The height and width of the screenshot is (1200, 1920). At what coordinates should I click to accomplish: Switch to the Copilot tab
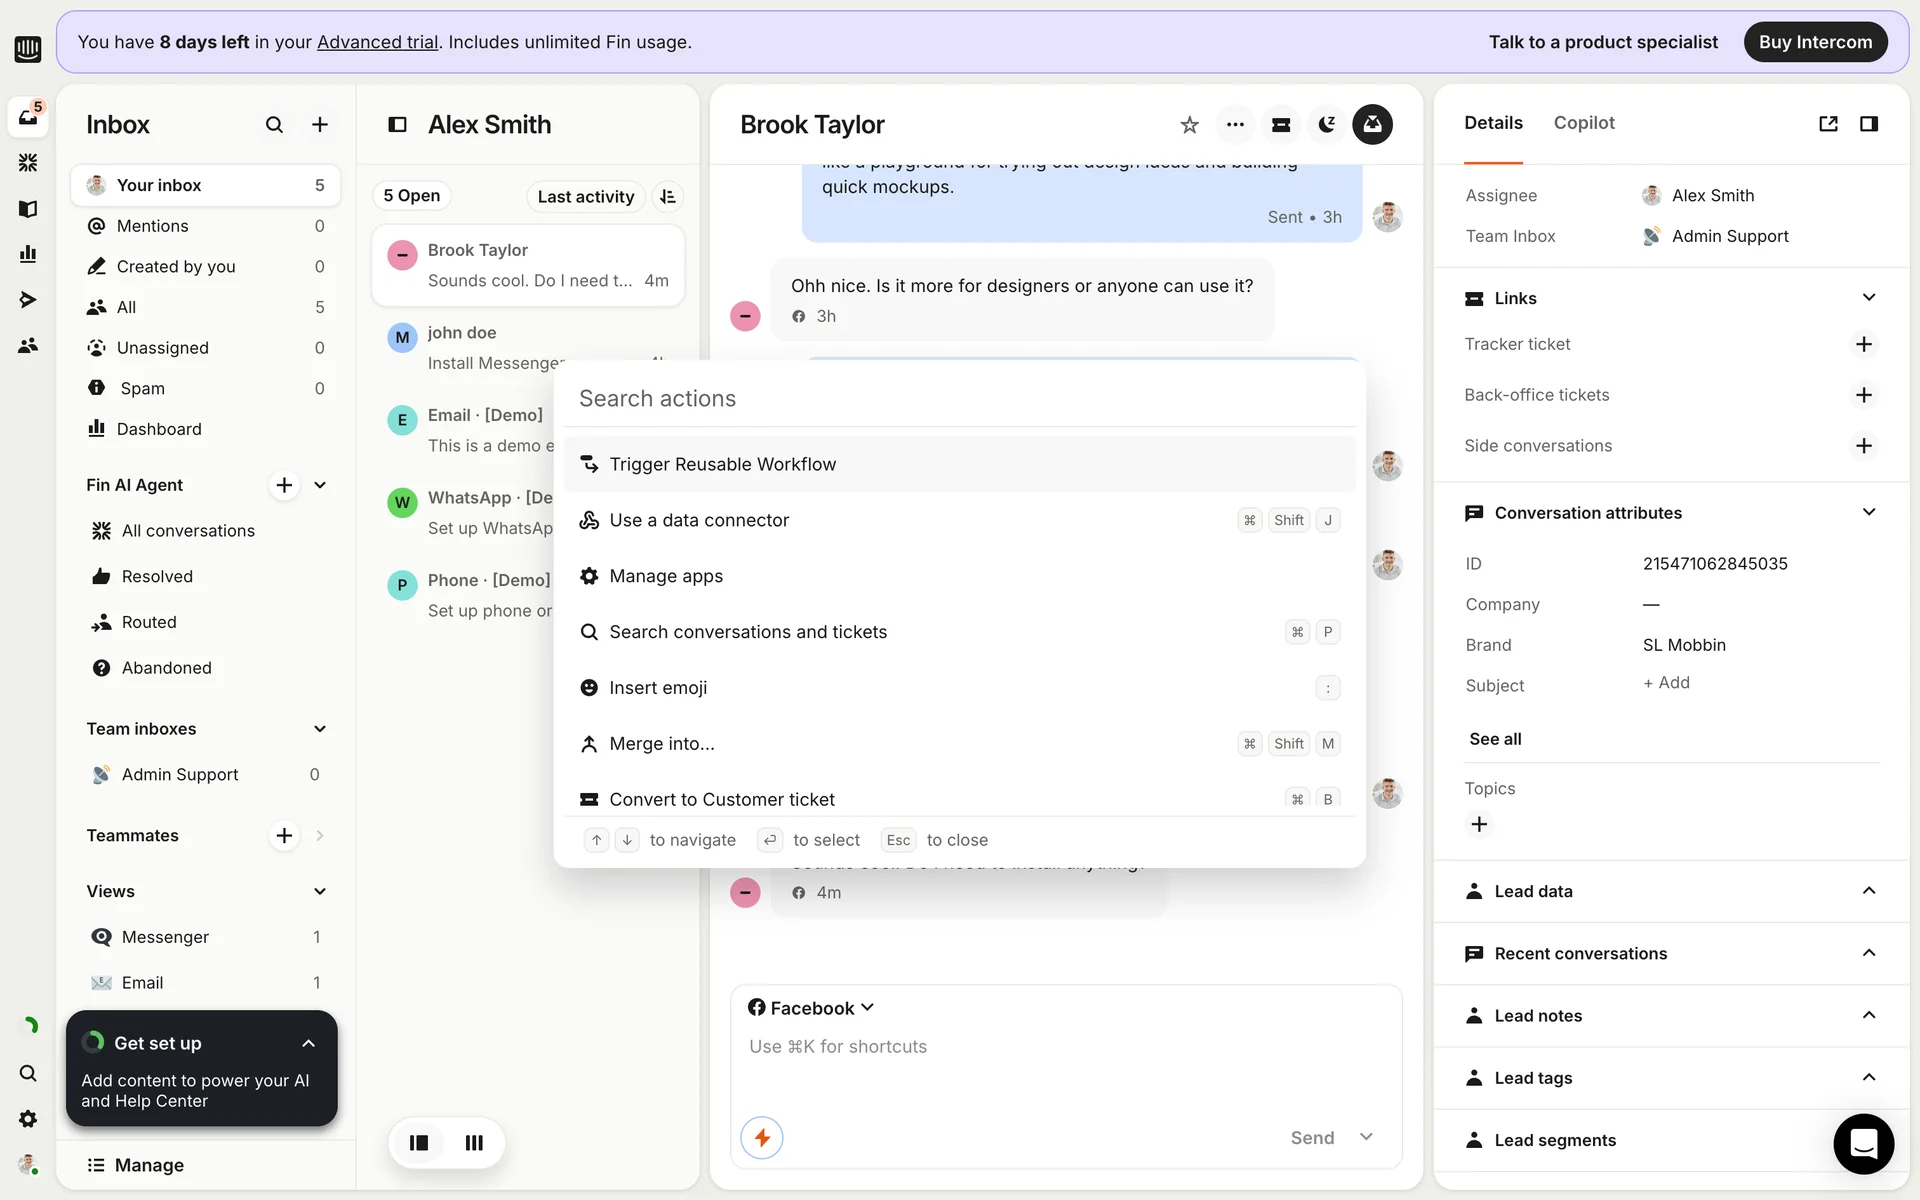pos(1583,123)
